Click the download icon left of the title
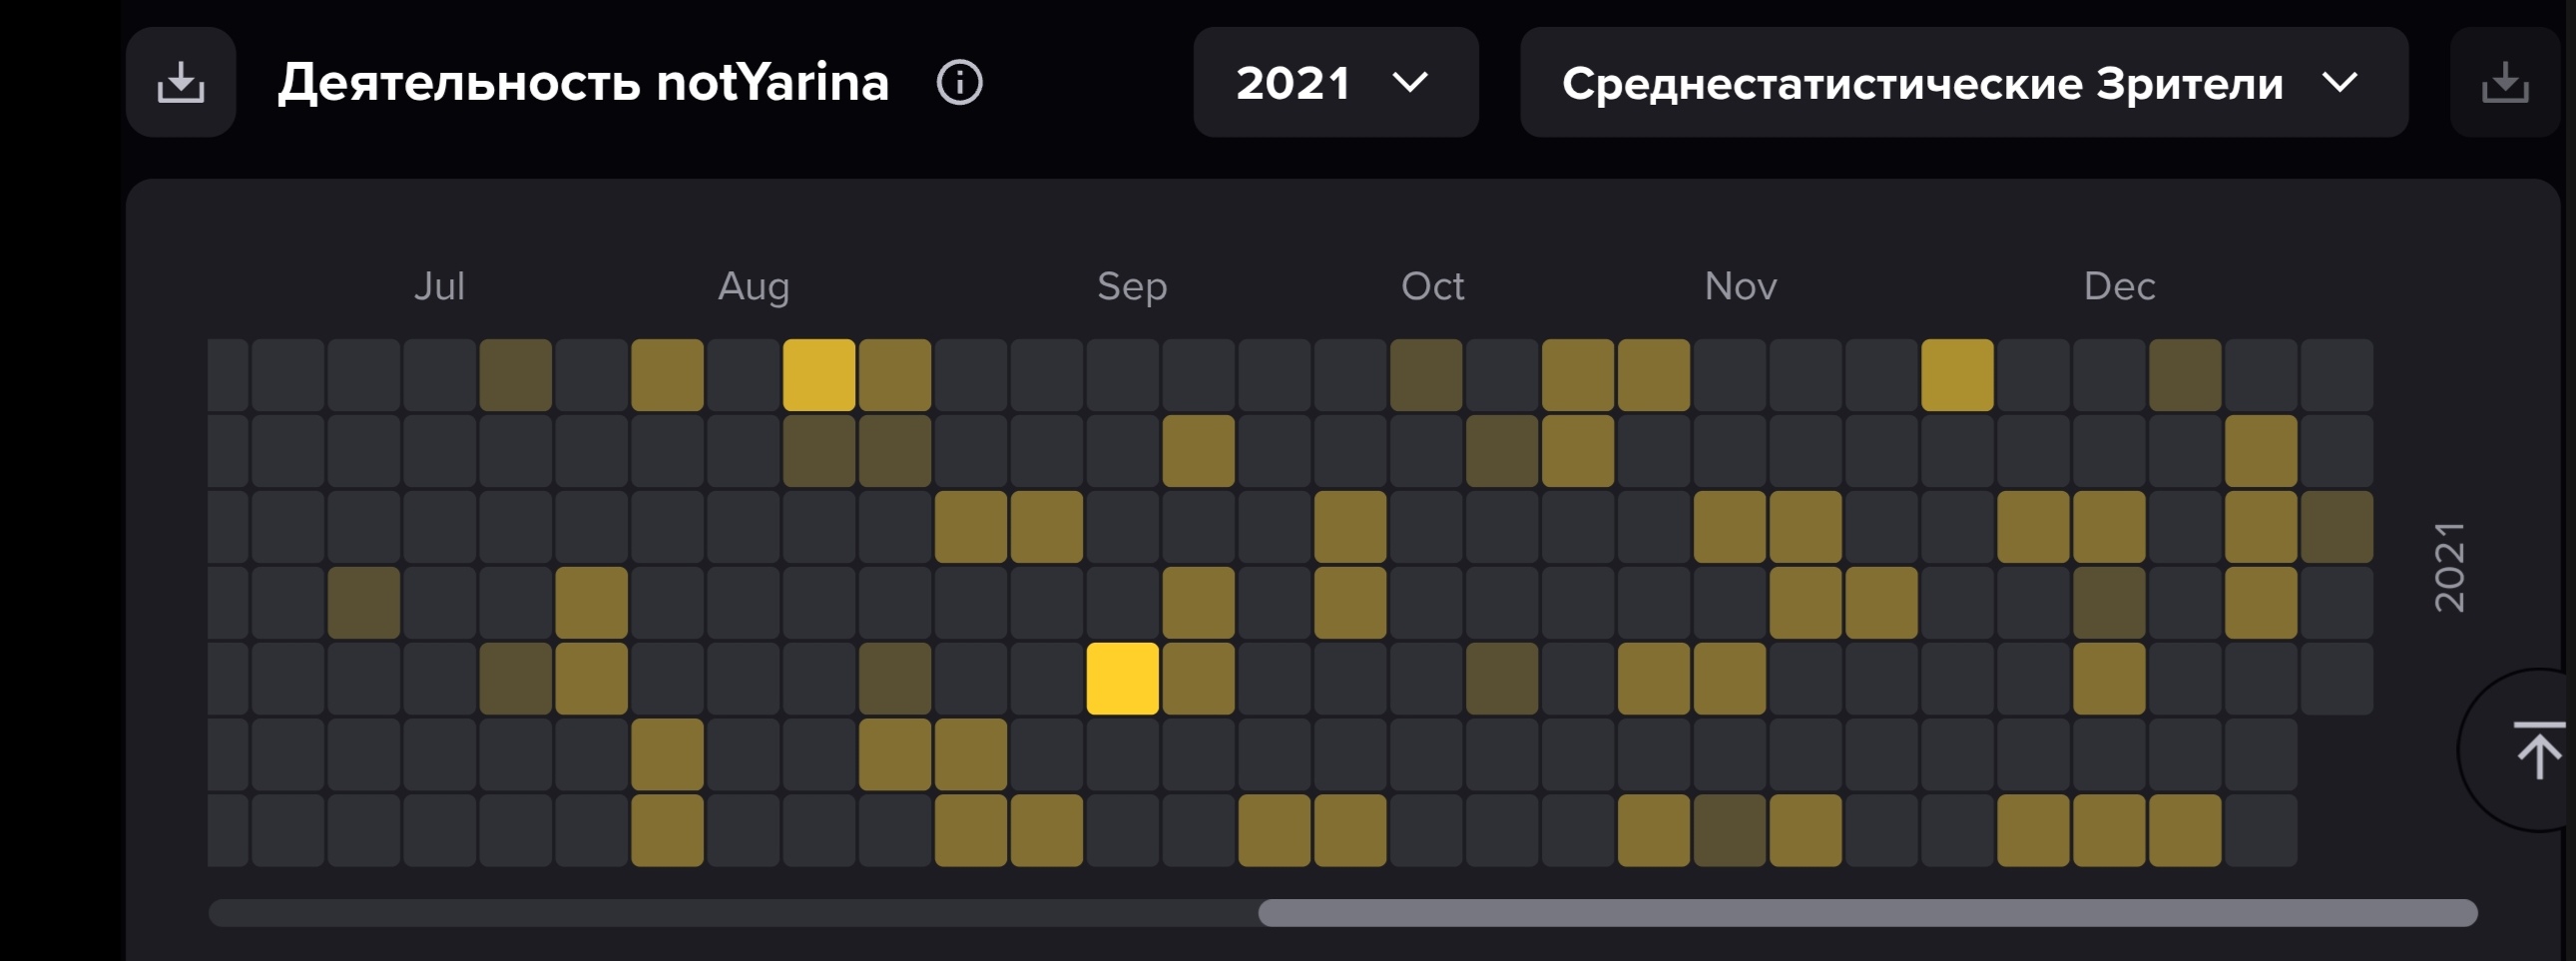2576x961 pixels. tap(181, 82)
